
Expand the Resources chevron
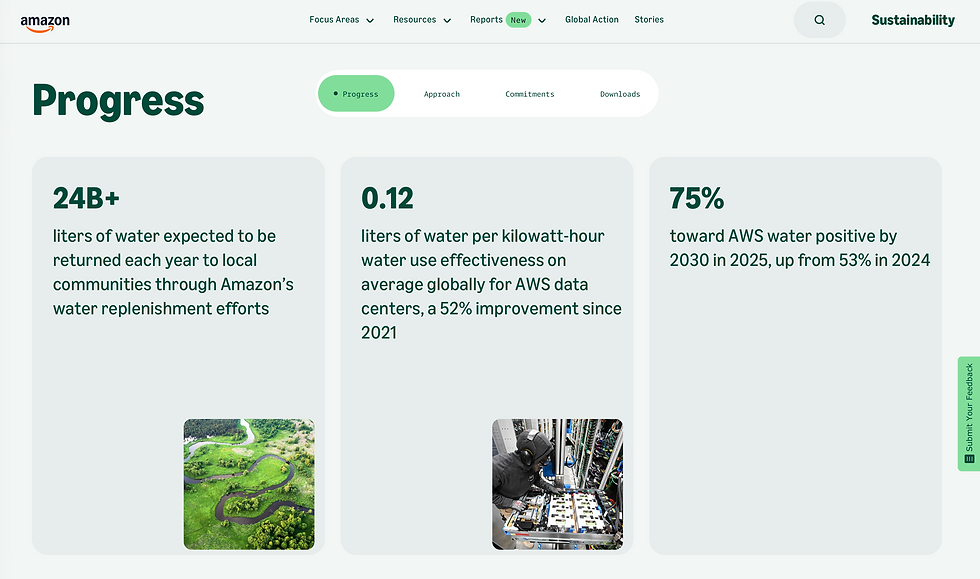click(447, 21)
